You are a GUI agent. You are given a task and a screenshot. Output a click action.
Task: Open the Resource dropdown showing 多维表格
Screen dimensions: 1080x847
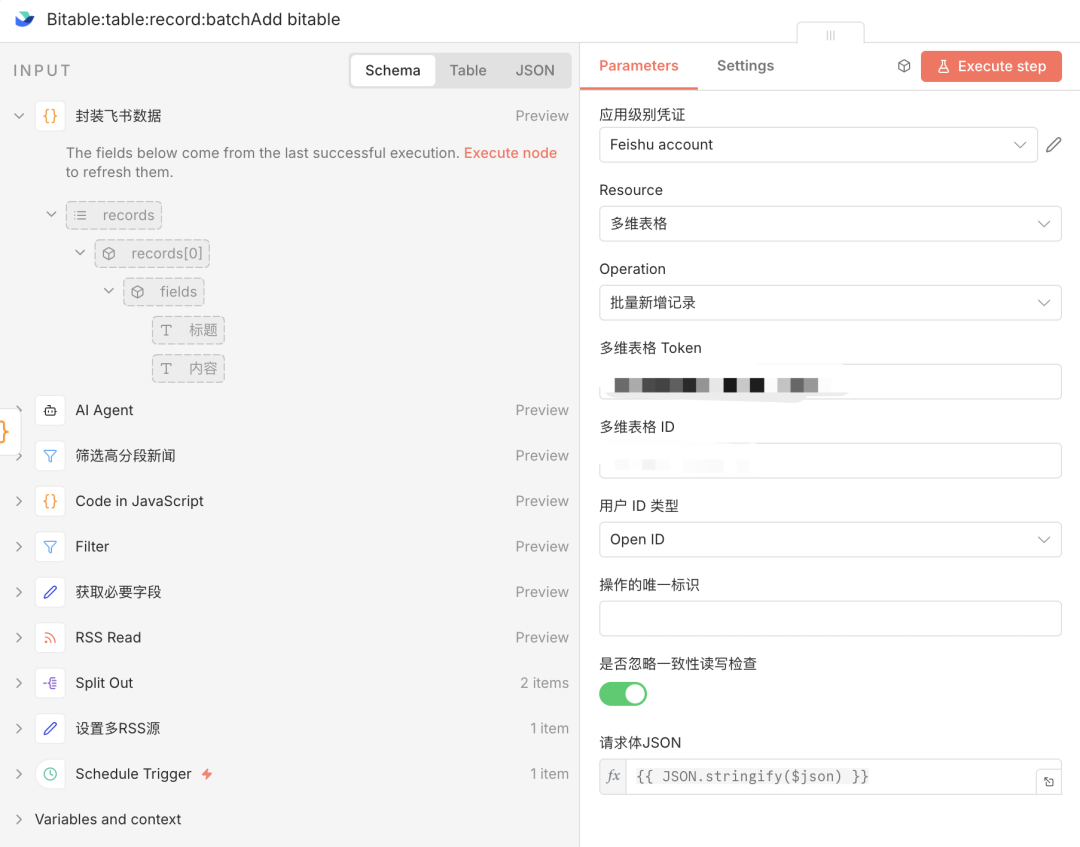(x=829, y=224)
